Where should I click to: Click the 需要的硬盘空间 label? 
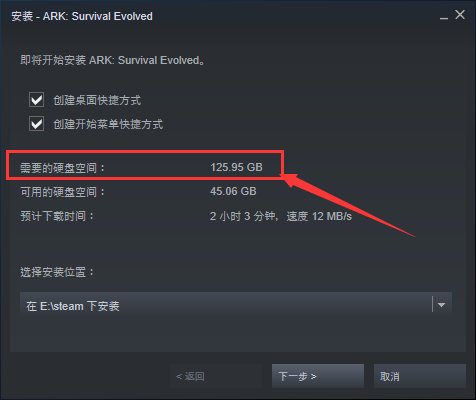pos(62,168)
